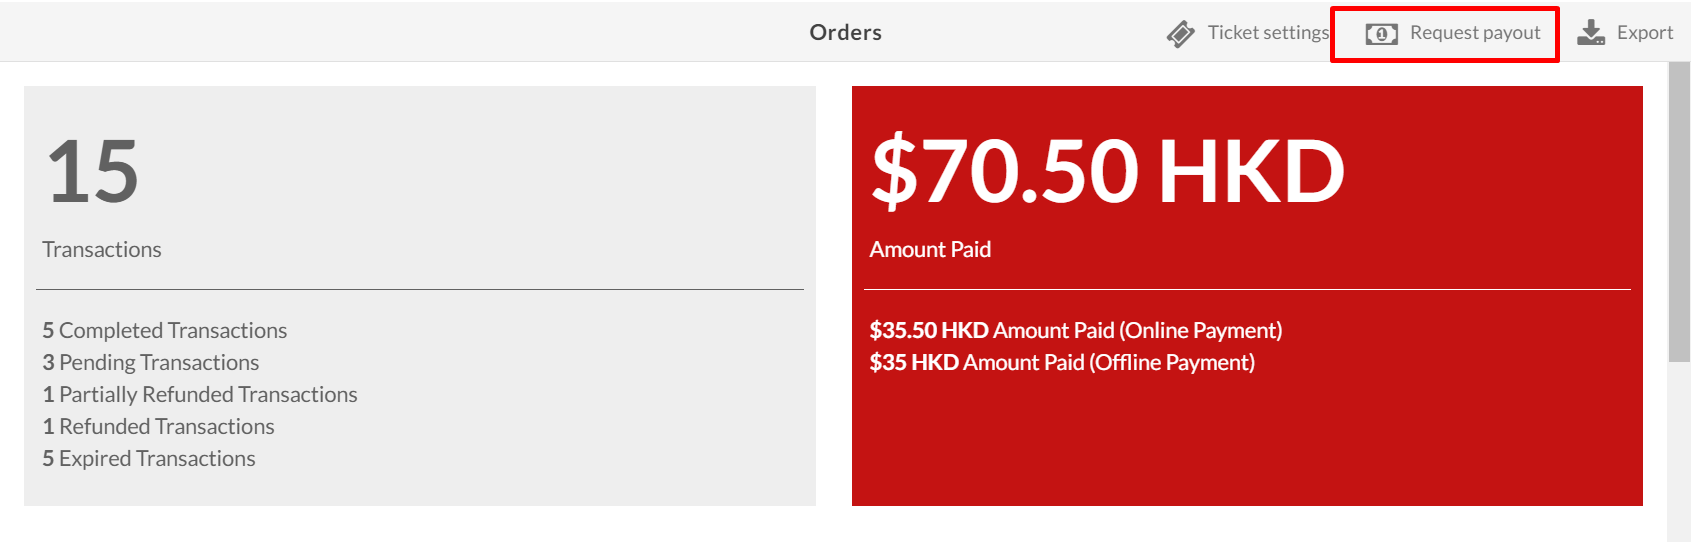Click the Request payout money icon
Screen dimensions: 1691x542
(1382, 34)
